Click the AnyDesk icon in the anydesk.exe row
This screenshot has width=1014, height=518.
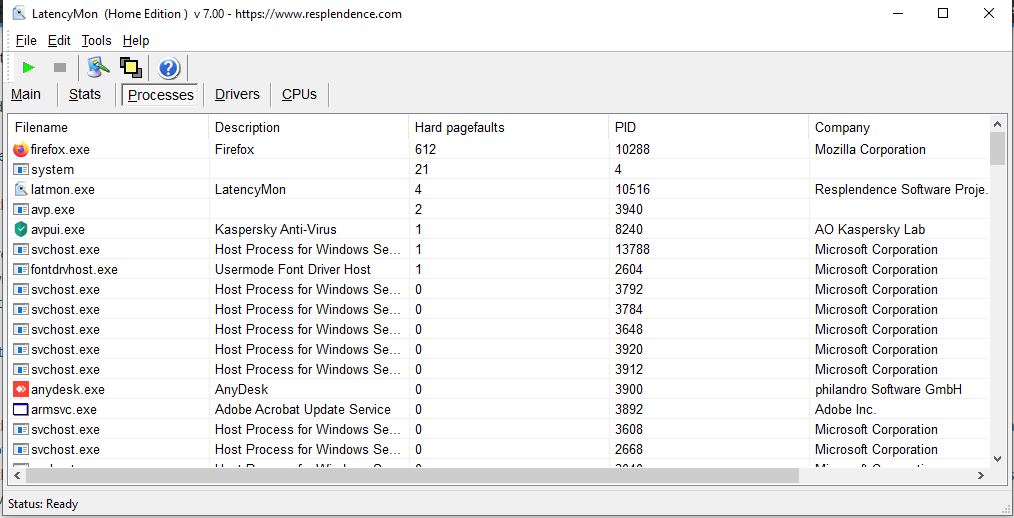(21, 389)
